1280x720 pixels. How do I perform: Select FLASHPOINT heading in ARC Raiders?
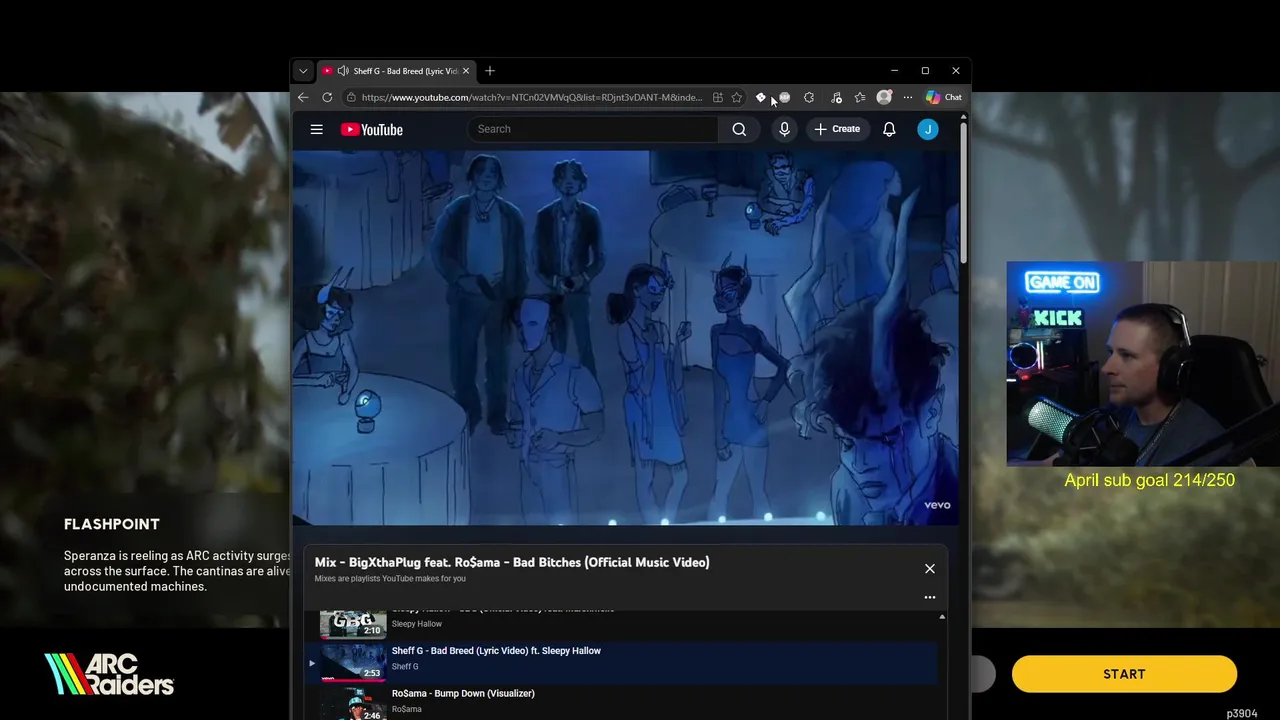(x=112, y=524)
